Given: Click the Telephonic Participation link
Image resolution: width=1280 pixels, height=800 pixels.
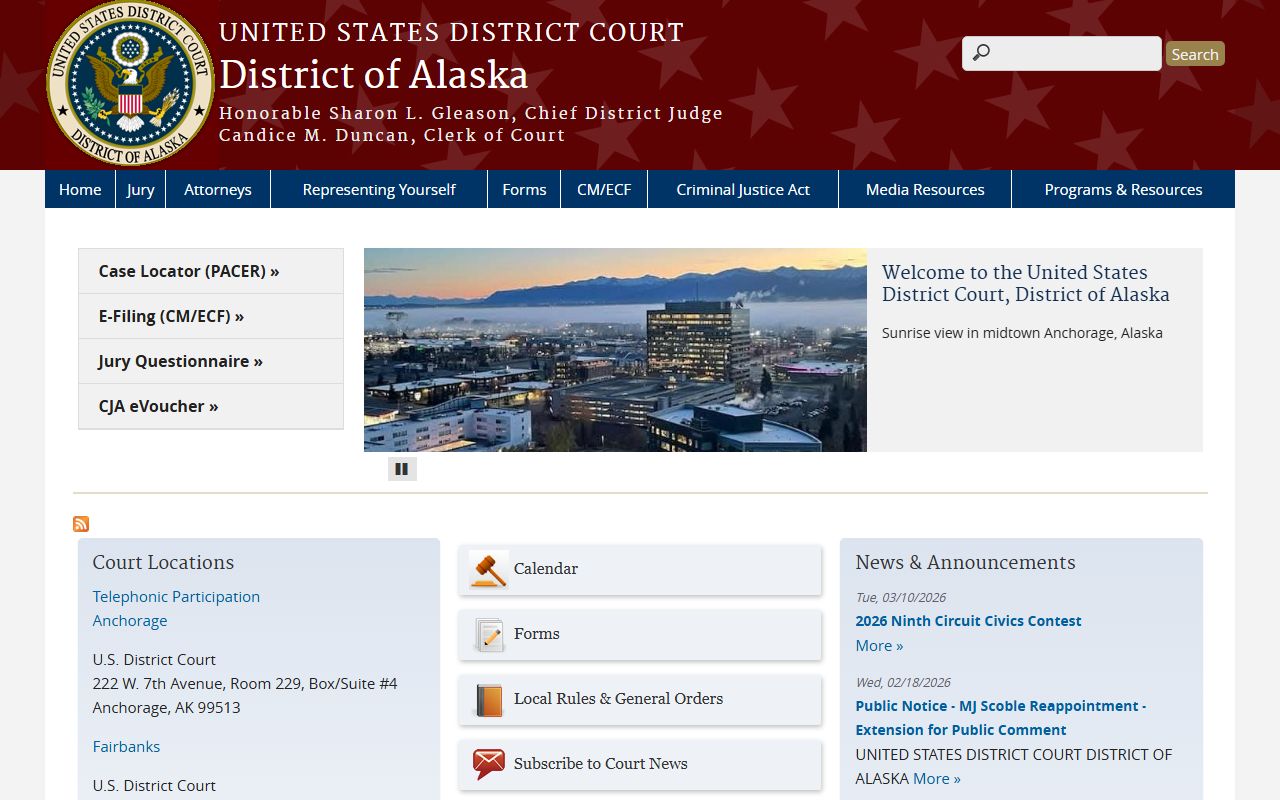Looking at the screenshot, I should (176, 597).
